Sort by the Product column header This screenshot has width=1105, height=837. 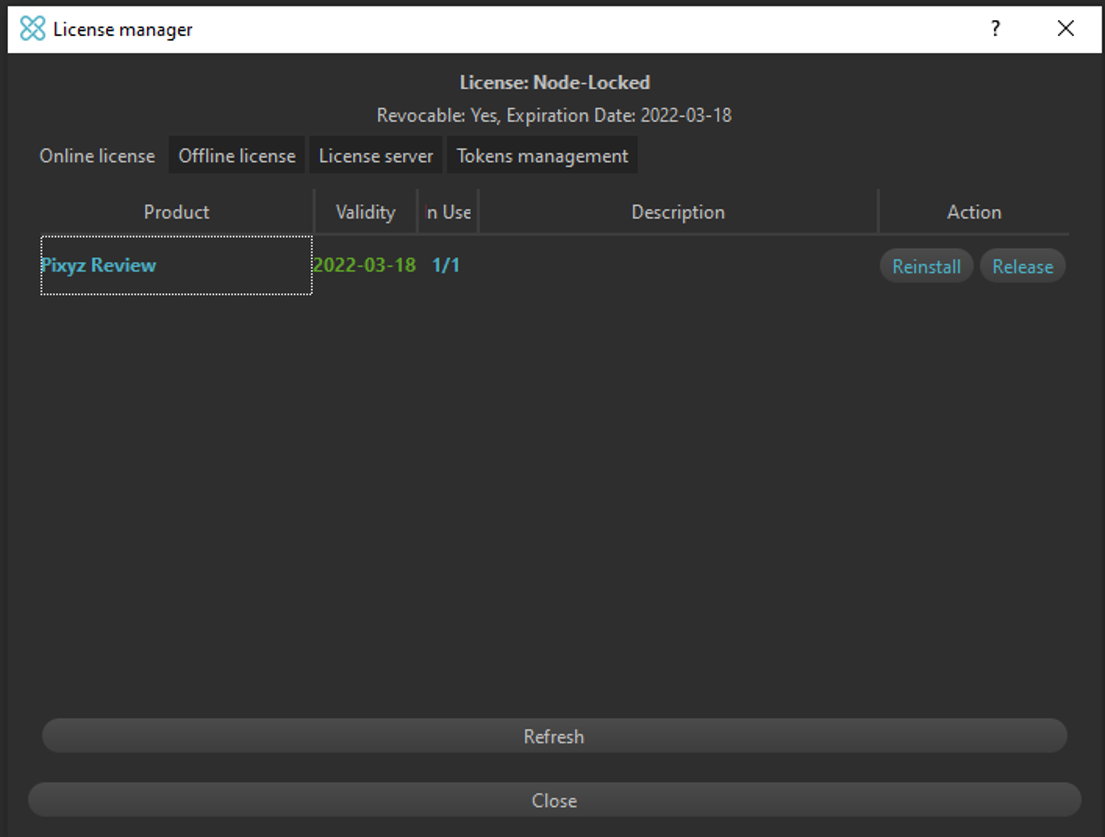(176, 212)
